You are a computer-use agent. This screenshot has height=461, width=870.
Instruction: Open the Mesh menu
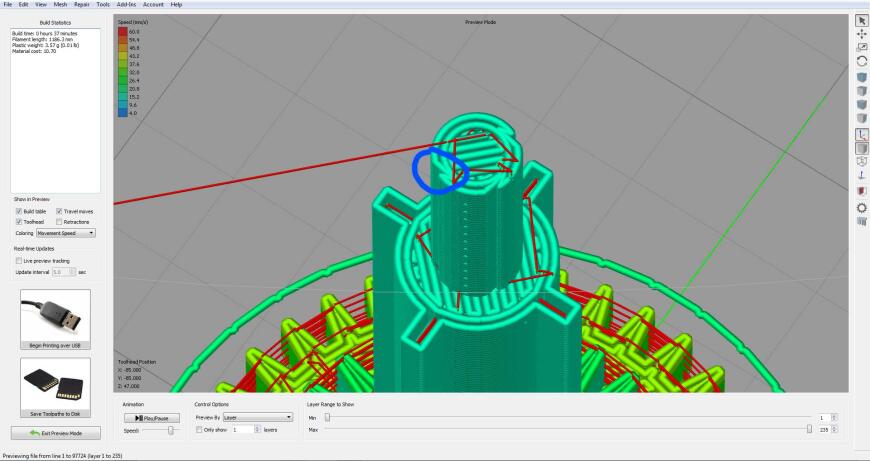60,4
